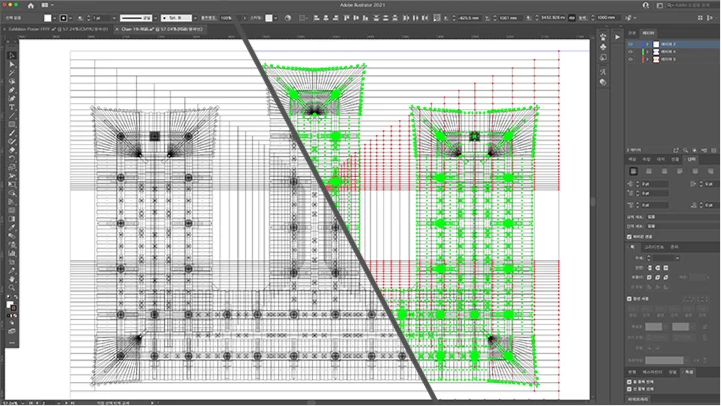721x406 pixels.
Task: Select the Free Transform tool
Action: point(12,184)
